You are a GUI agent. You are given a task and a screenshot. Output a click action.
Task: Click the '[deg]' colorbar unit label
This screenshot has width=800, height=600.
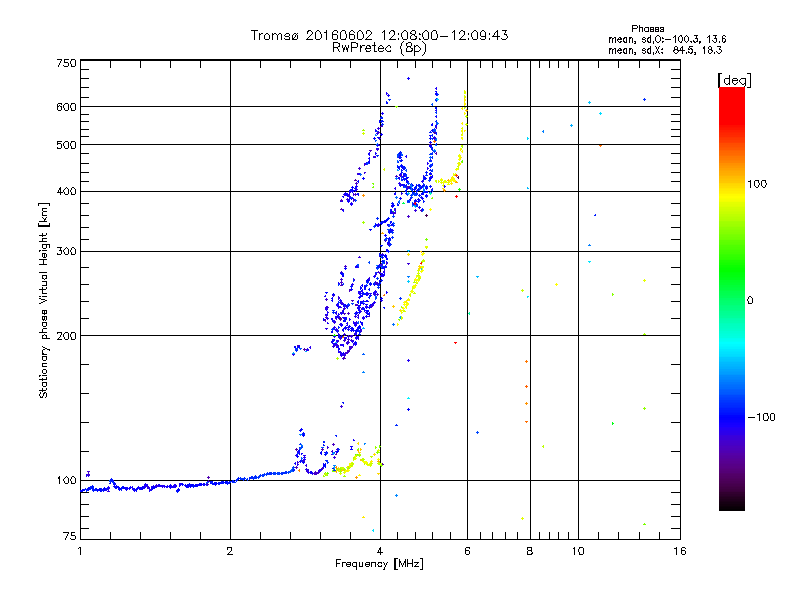[x=734, y=80]
